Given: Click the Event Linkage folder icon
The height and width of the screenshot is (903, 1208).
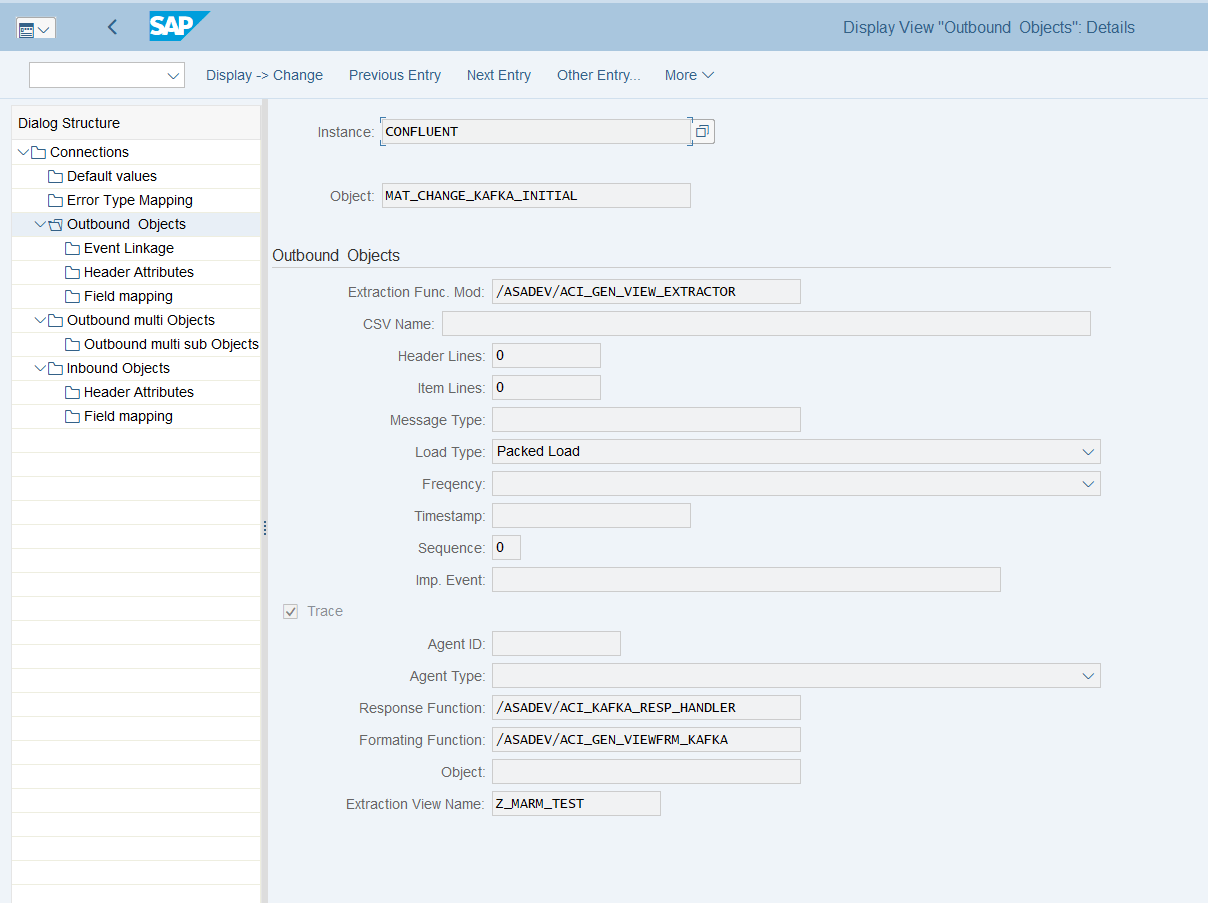Looking at the screenshot, I should (x=73, y=248).
